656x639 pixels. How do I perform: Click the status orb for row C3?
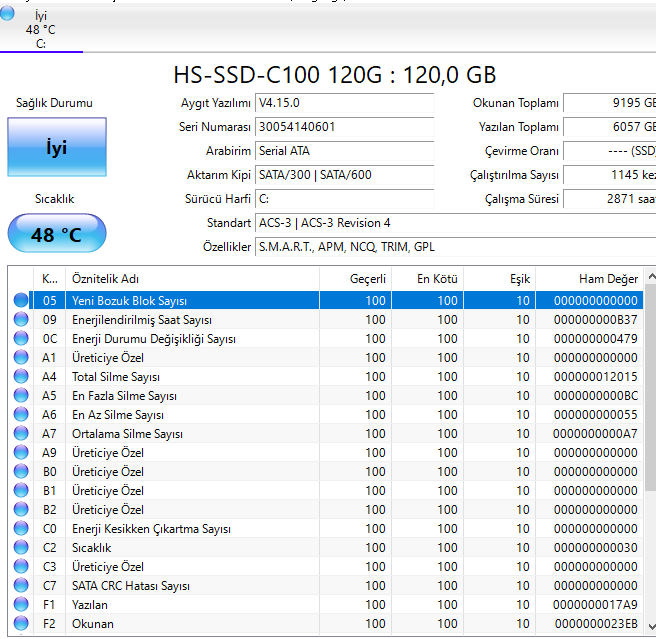[21, 567]
